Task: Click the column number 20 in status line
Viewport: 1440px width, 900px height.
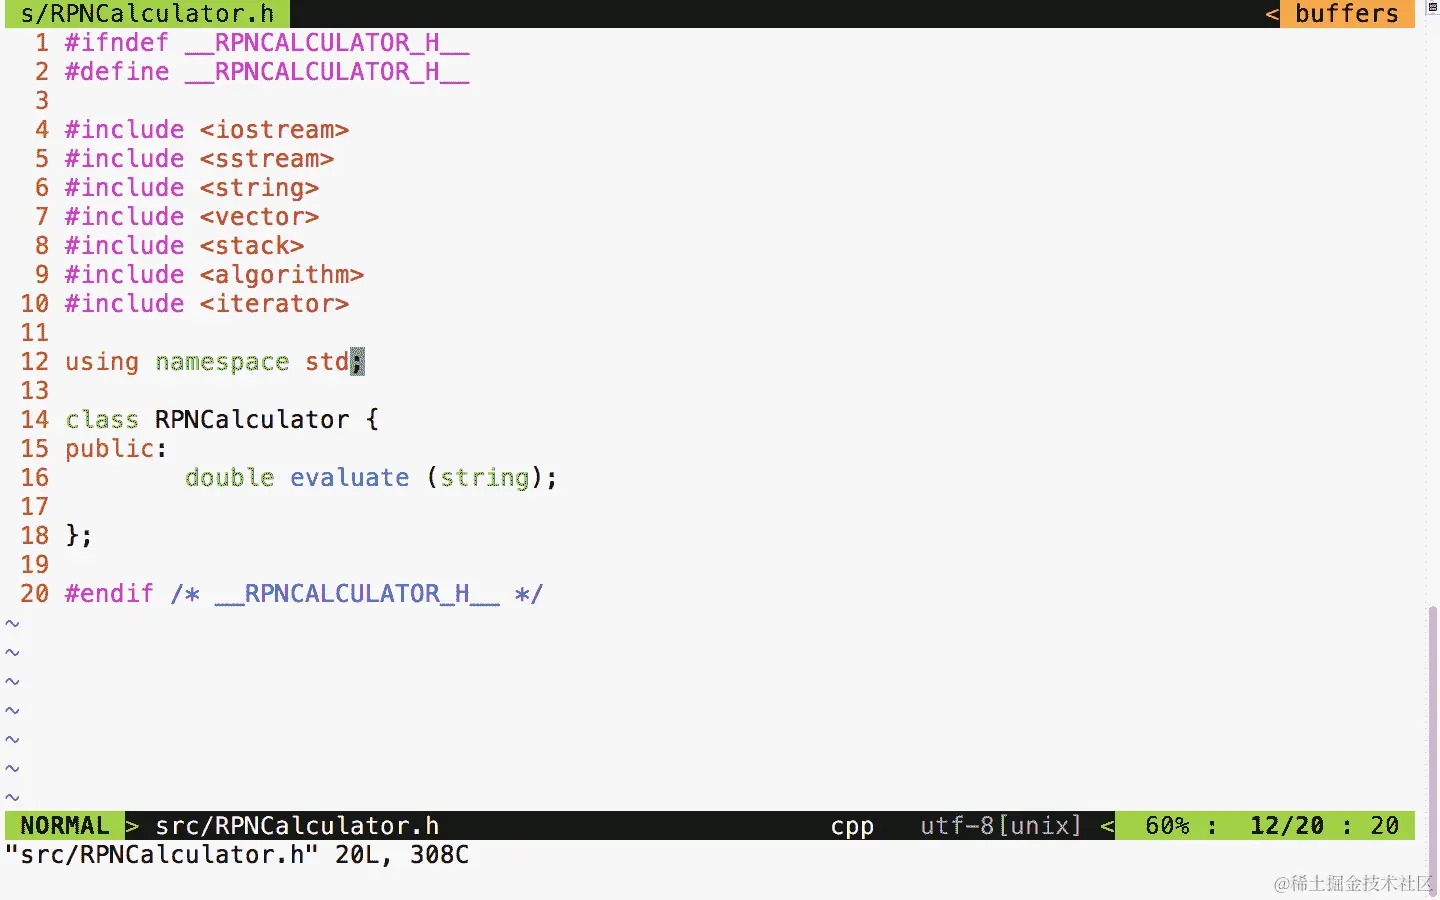Action: pyautogui.click(x=1385, y=826)
